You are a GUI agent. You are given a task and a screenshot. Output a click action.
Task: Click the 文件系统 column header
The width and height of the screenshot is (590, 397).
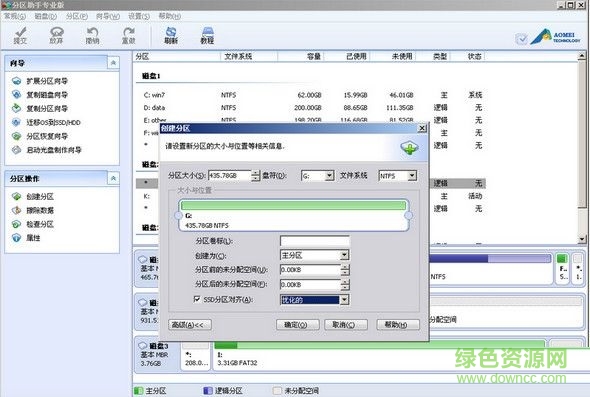click(249, 56)
